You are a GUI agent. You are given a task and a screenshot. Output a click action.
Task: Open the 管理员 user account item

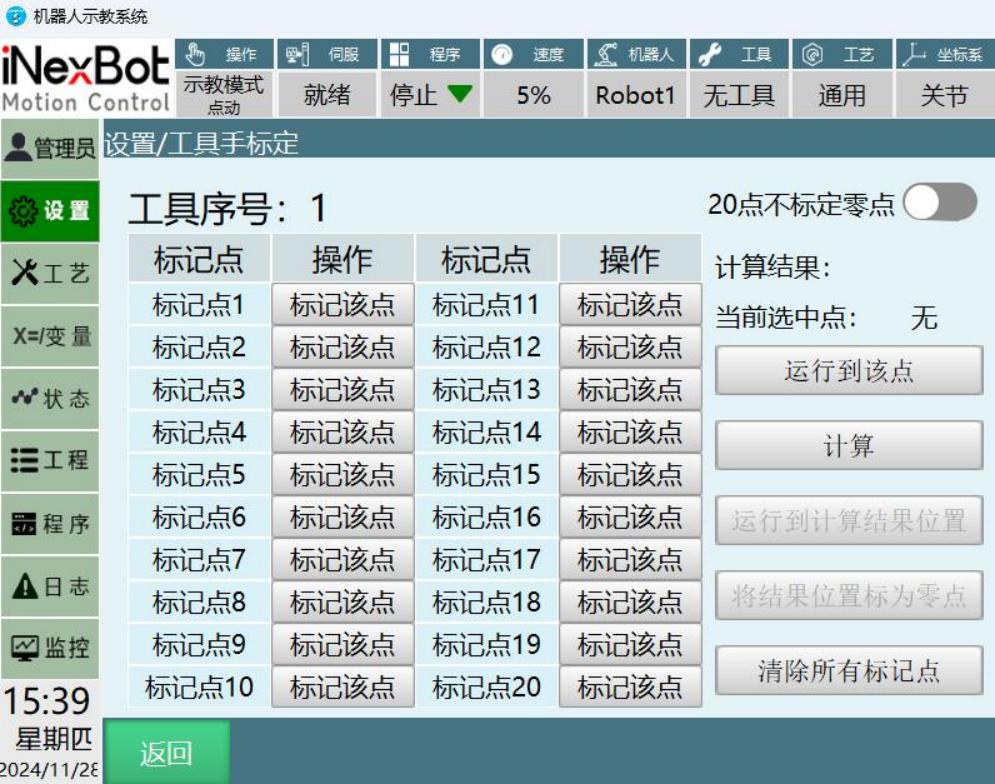coord(50,149)
